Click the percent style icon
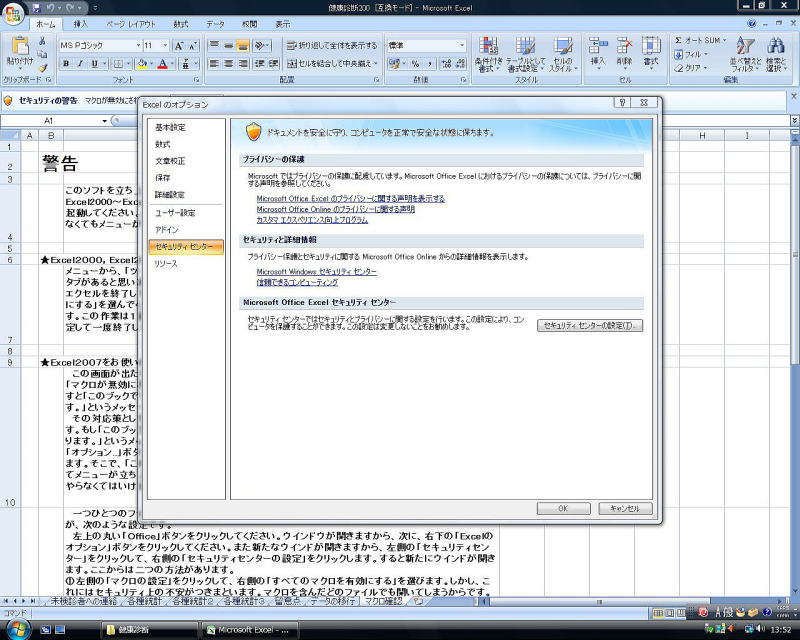Screen dimensions: 800x640 [x=415, y=64]
